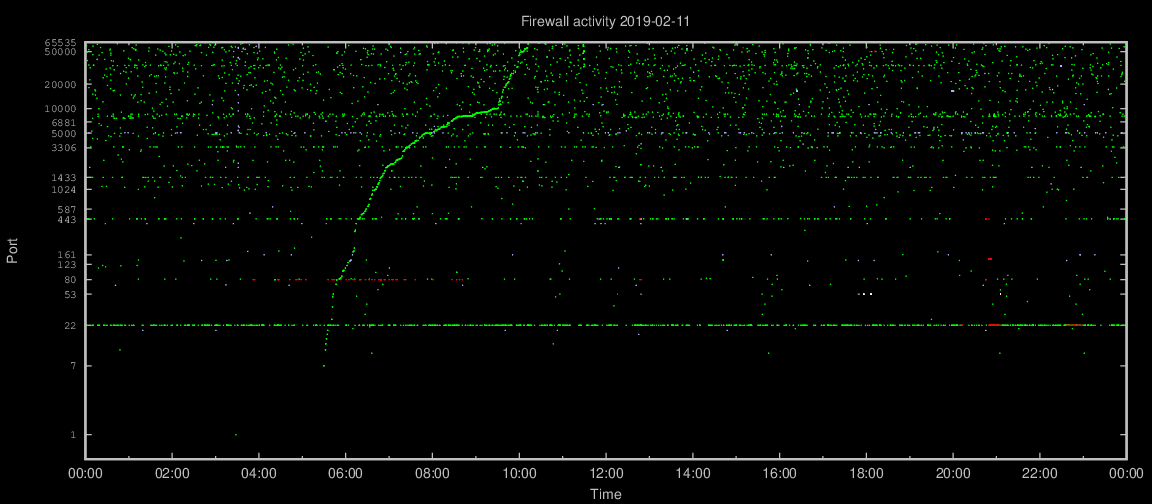The height and width of the screenshot is (504, 1152).
Task: Select the port axis label '443'
Action: click(67, 219)
